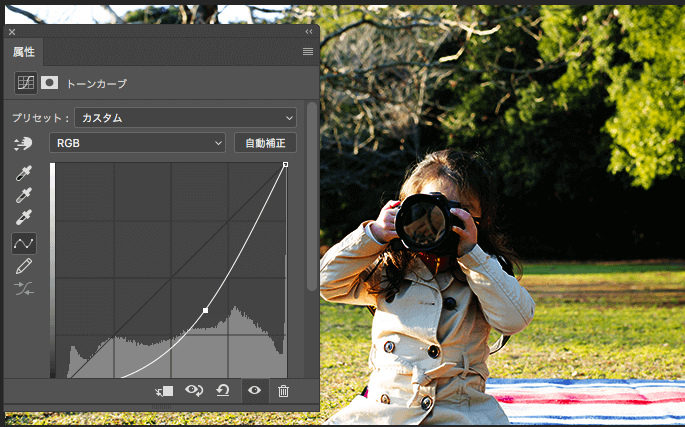Reset curves to adjustment defaults
The image size is (685, 427).
(224, 391)
